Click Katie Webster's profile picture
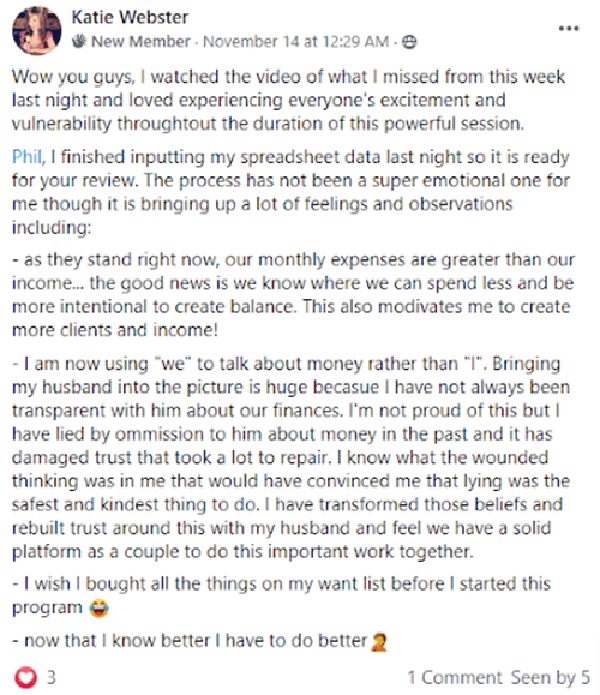This screenshot has width=600, height=695. point(37,31)
